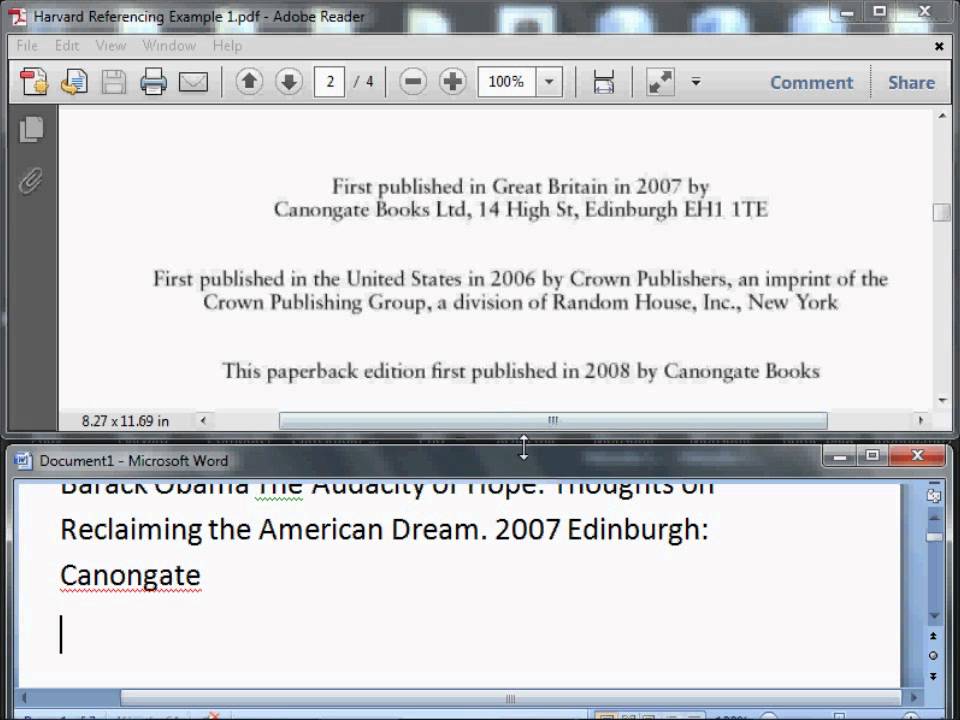The width and height of the screenshot is (960, 720).
Task: Open the Window menu in Adobe Reader
Action: tap(169, 45)
